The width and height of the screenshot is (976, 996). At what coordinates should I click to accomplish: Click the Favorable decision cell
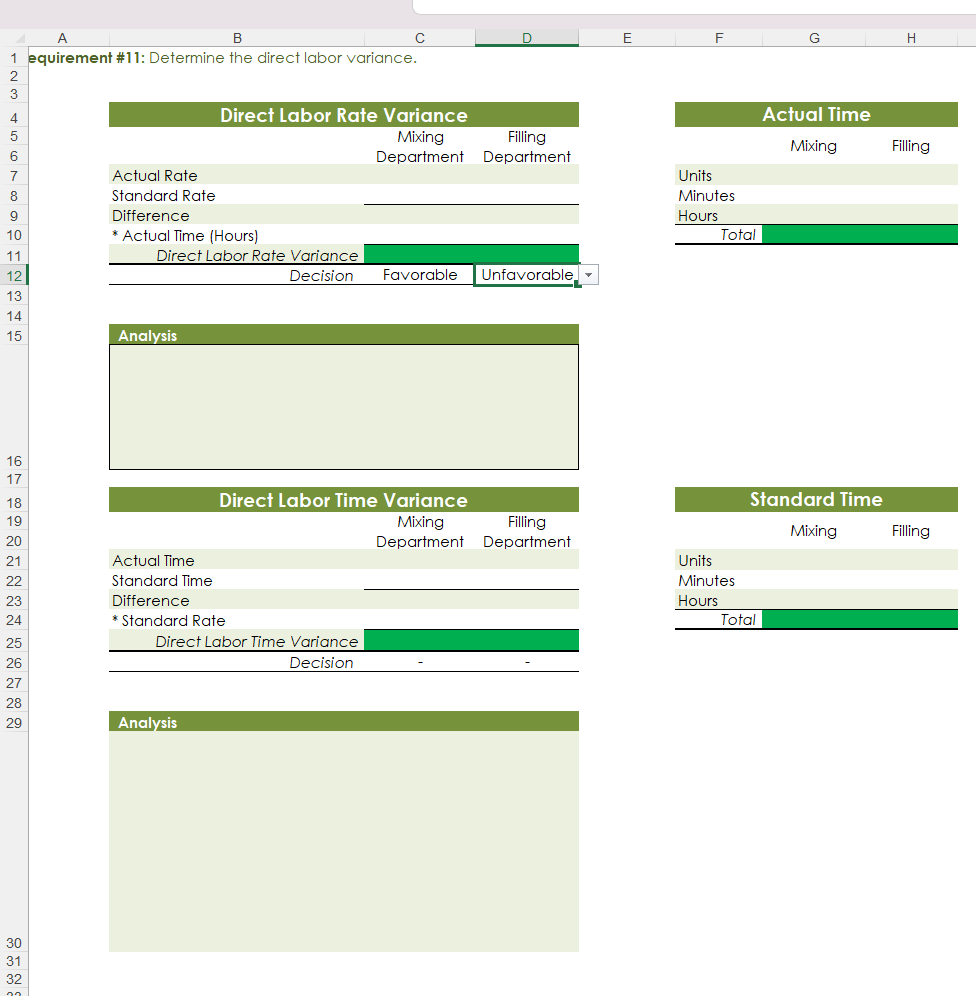coord(420,274)
